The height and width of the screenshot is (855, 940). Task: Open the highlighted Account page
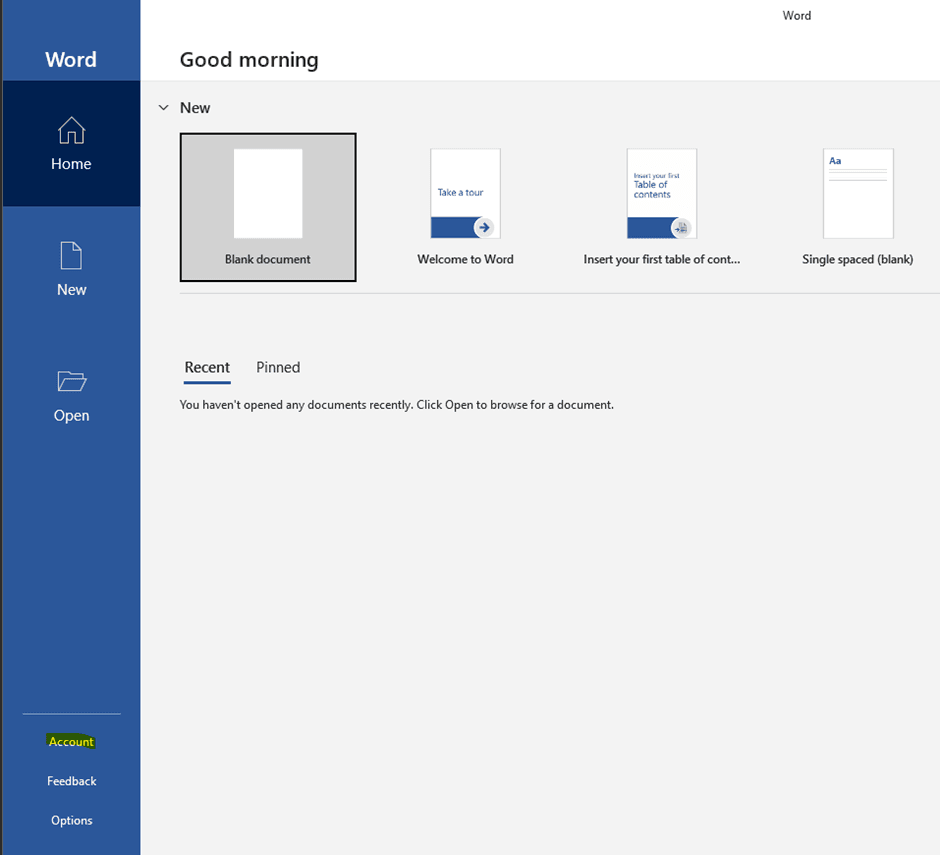[71, 742]
